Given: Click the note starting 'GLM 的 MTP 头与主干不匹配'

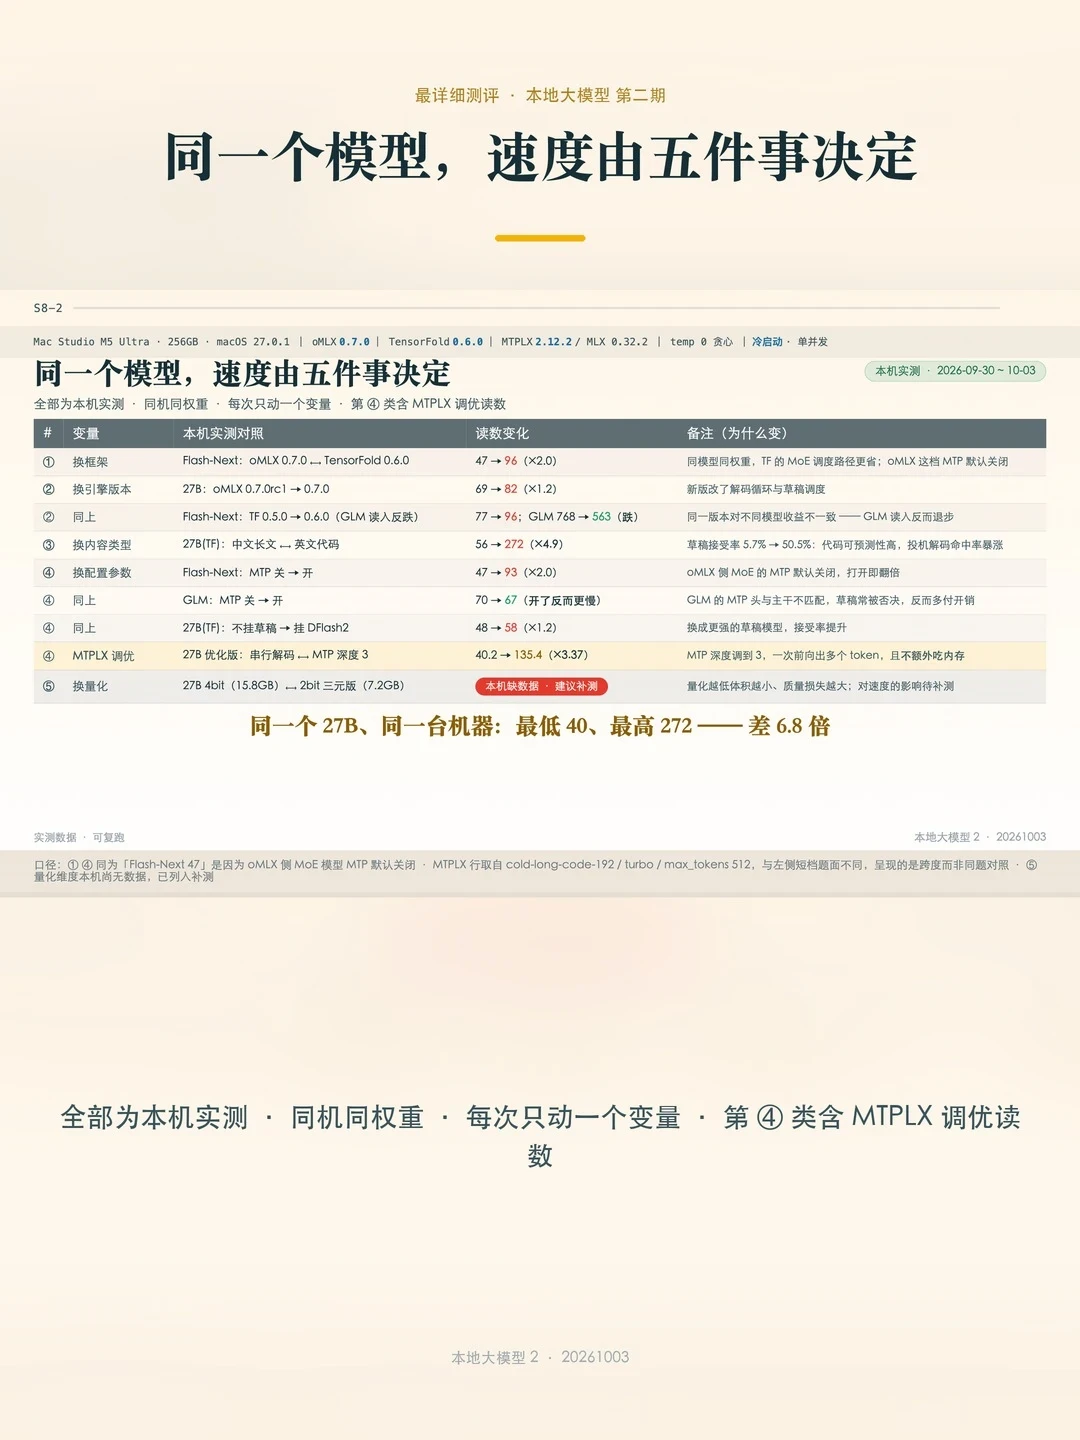Looking at the screenshot, I should coord(831,601).
